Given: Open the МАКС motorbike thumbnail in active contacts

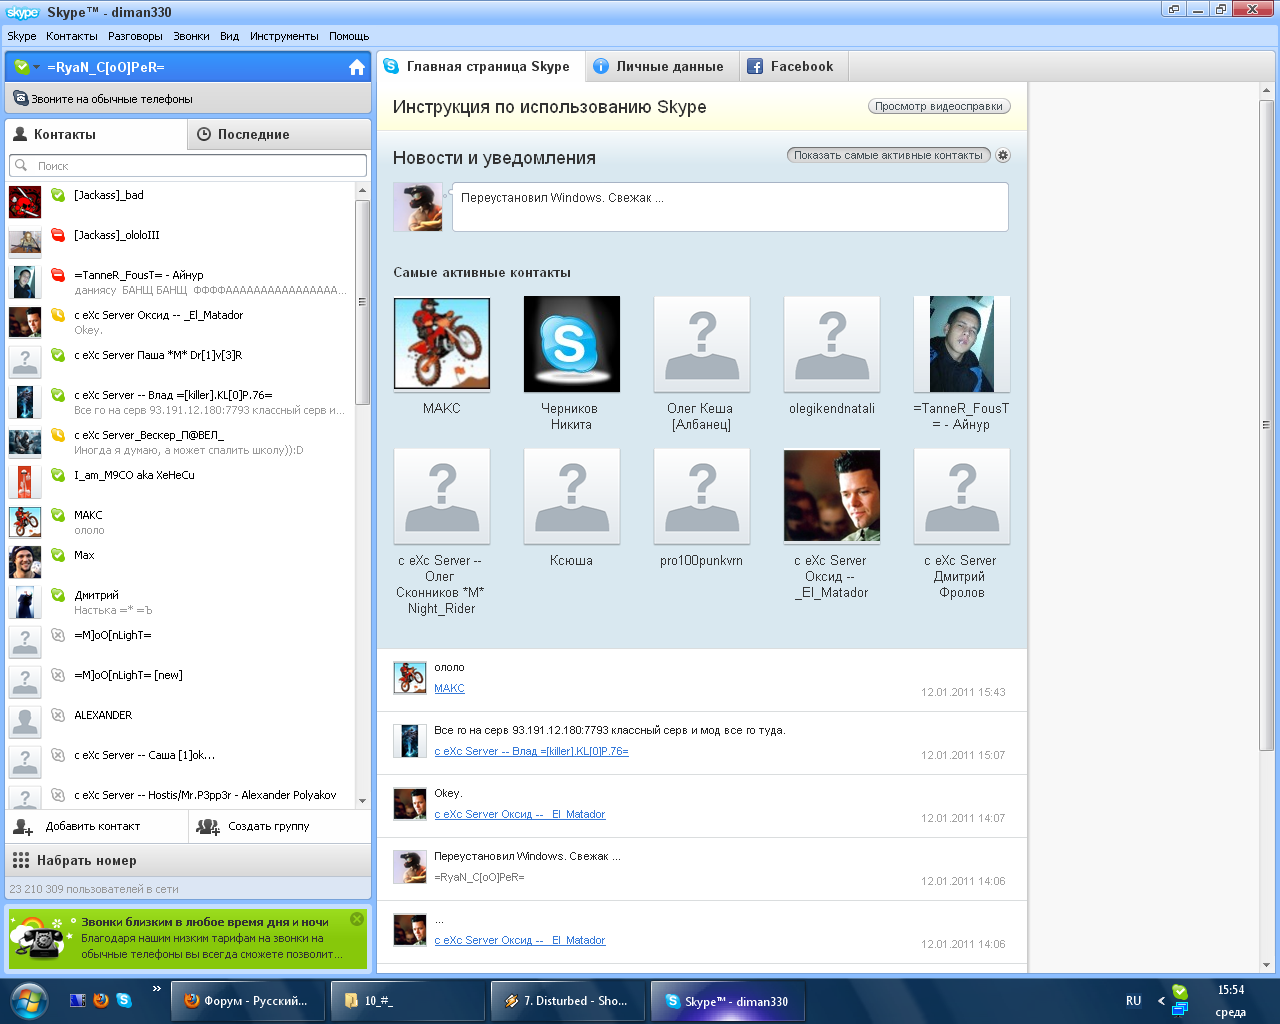Looking at the screenshot, I should tap(442, 344).
